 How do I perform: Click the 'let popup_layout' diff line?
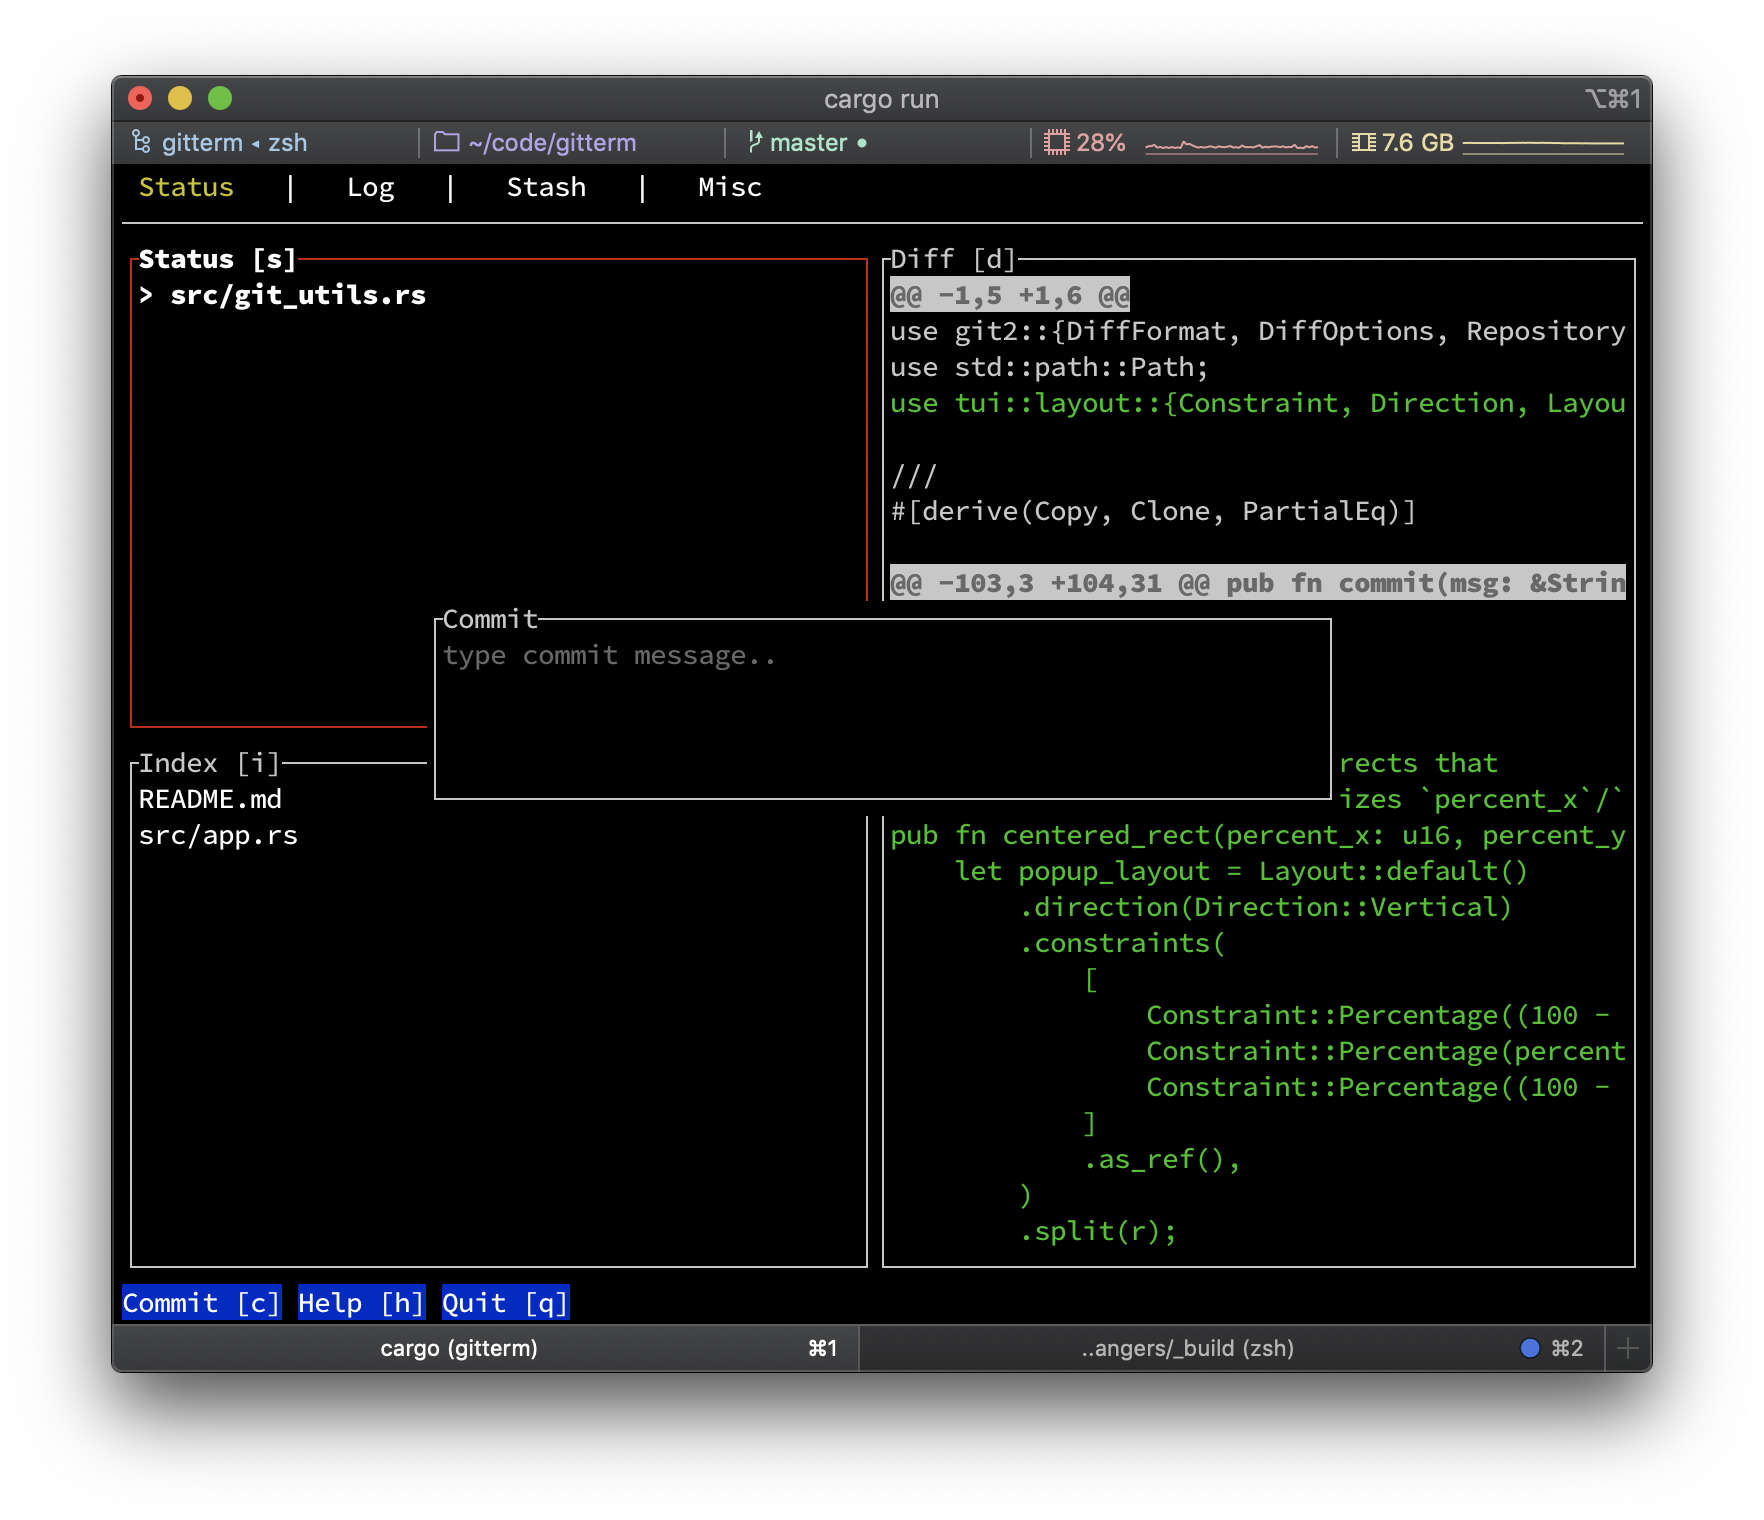pyautogui.click(x=1242, y=871)
